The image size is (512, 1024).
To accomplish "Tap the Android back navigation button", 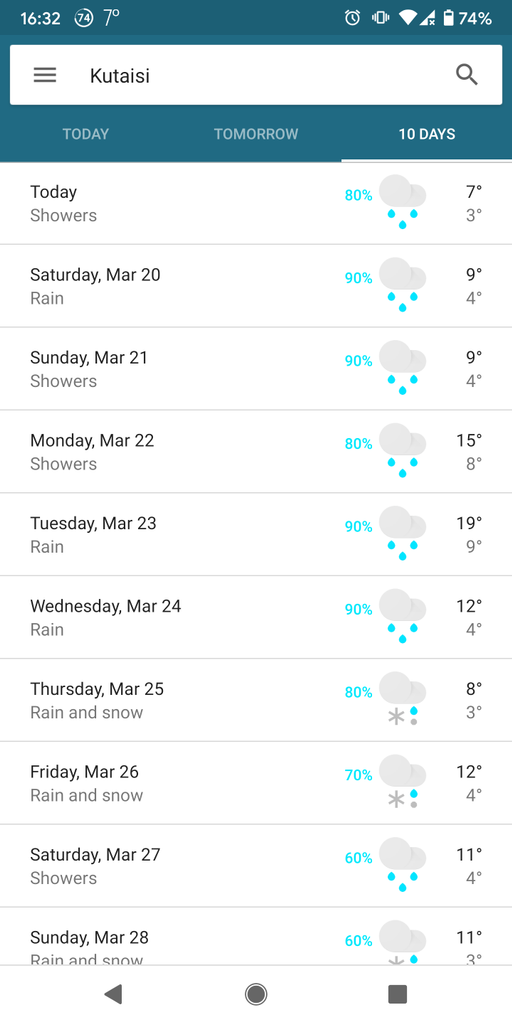I will click(113, 994).
